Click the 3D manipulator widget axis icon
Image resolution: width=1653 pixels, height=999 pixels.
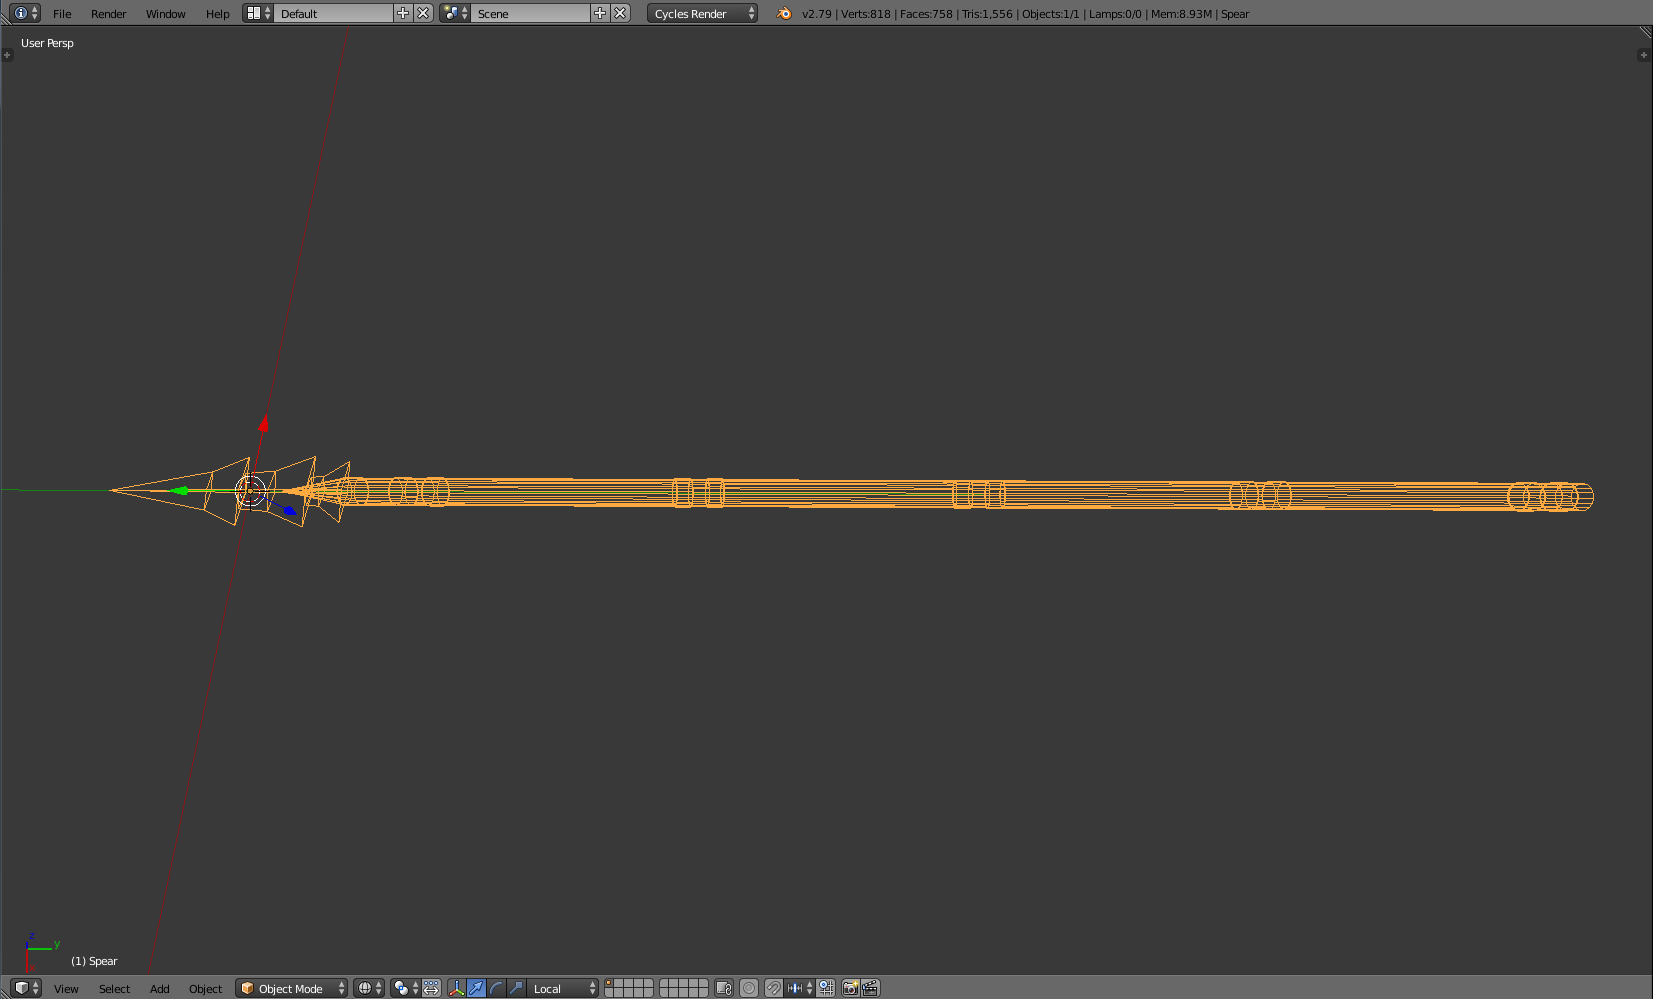tap(457, 988)
